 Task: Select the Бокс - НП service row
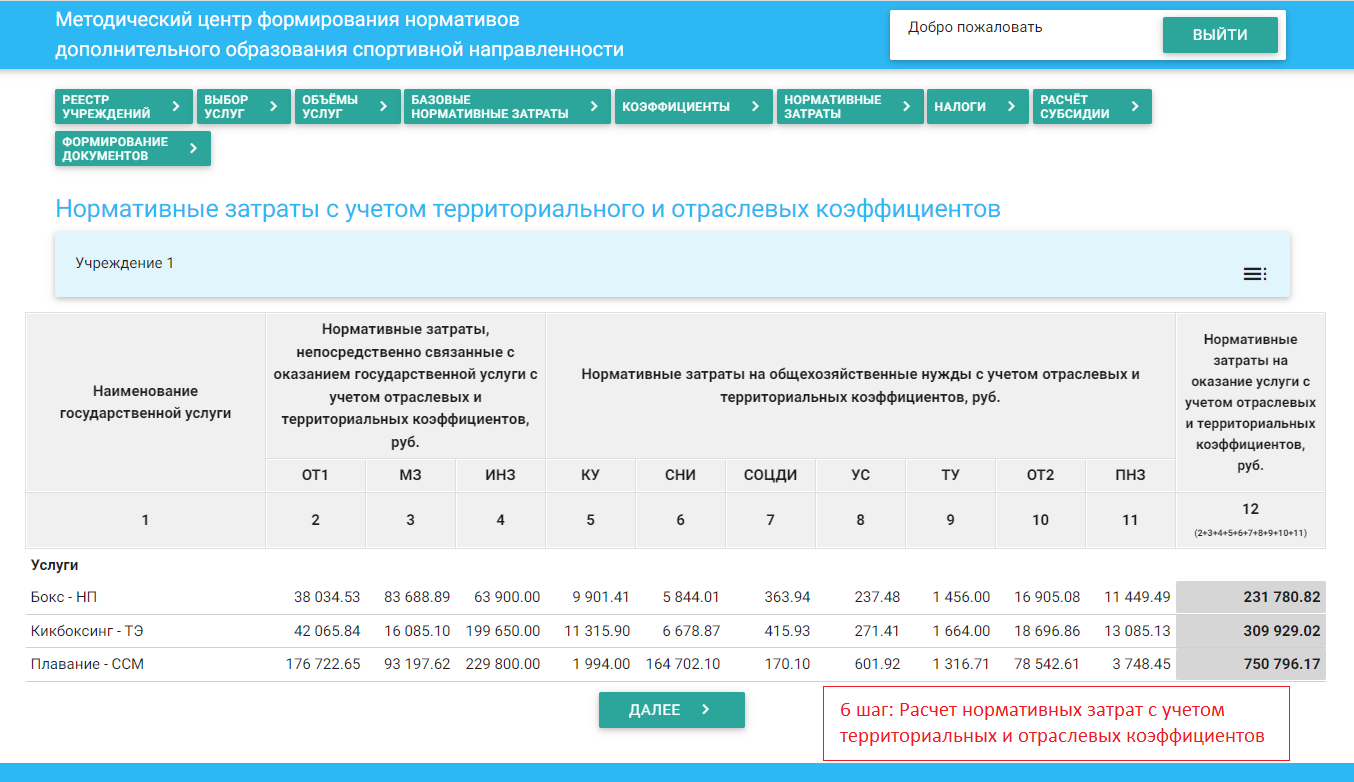64,597
